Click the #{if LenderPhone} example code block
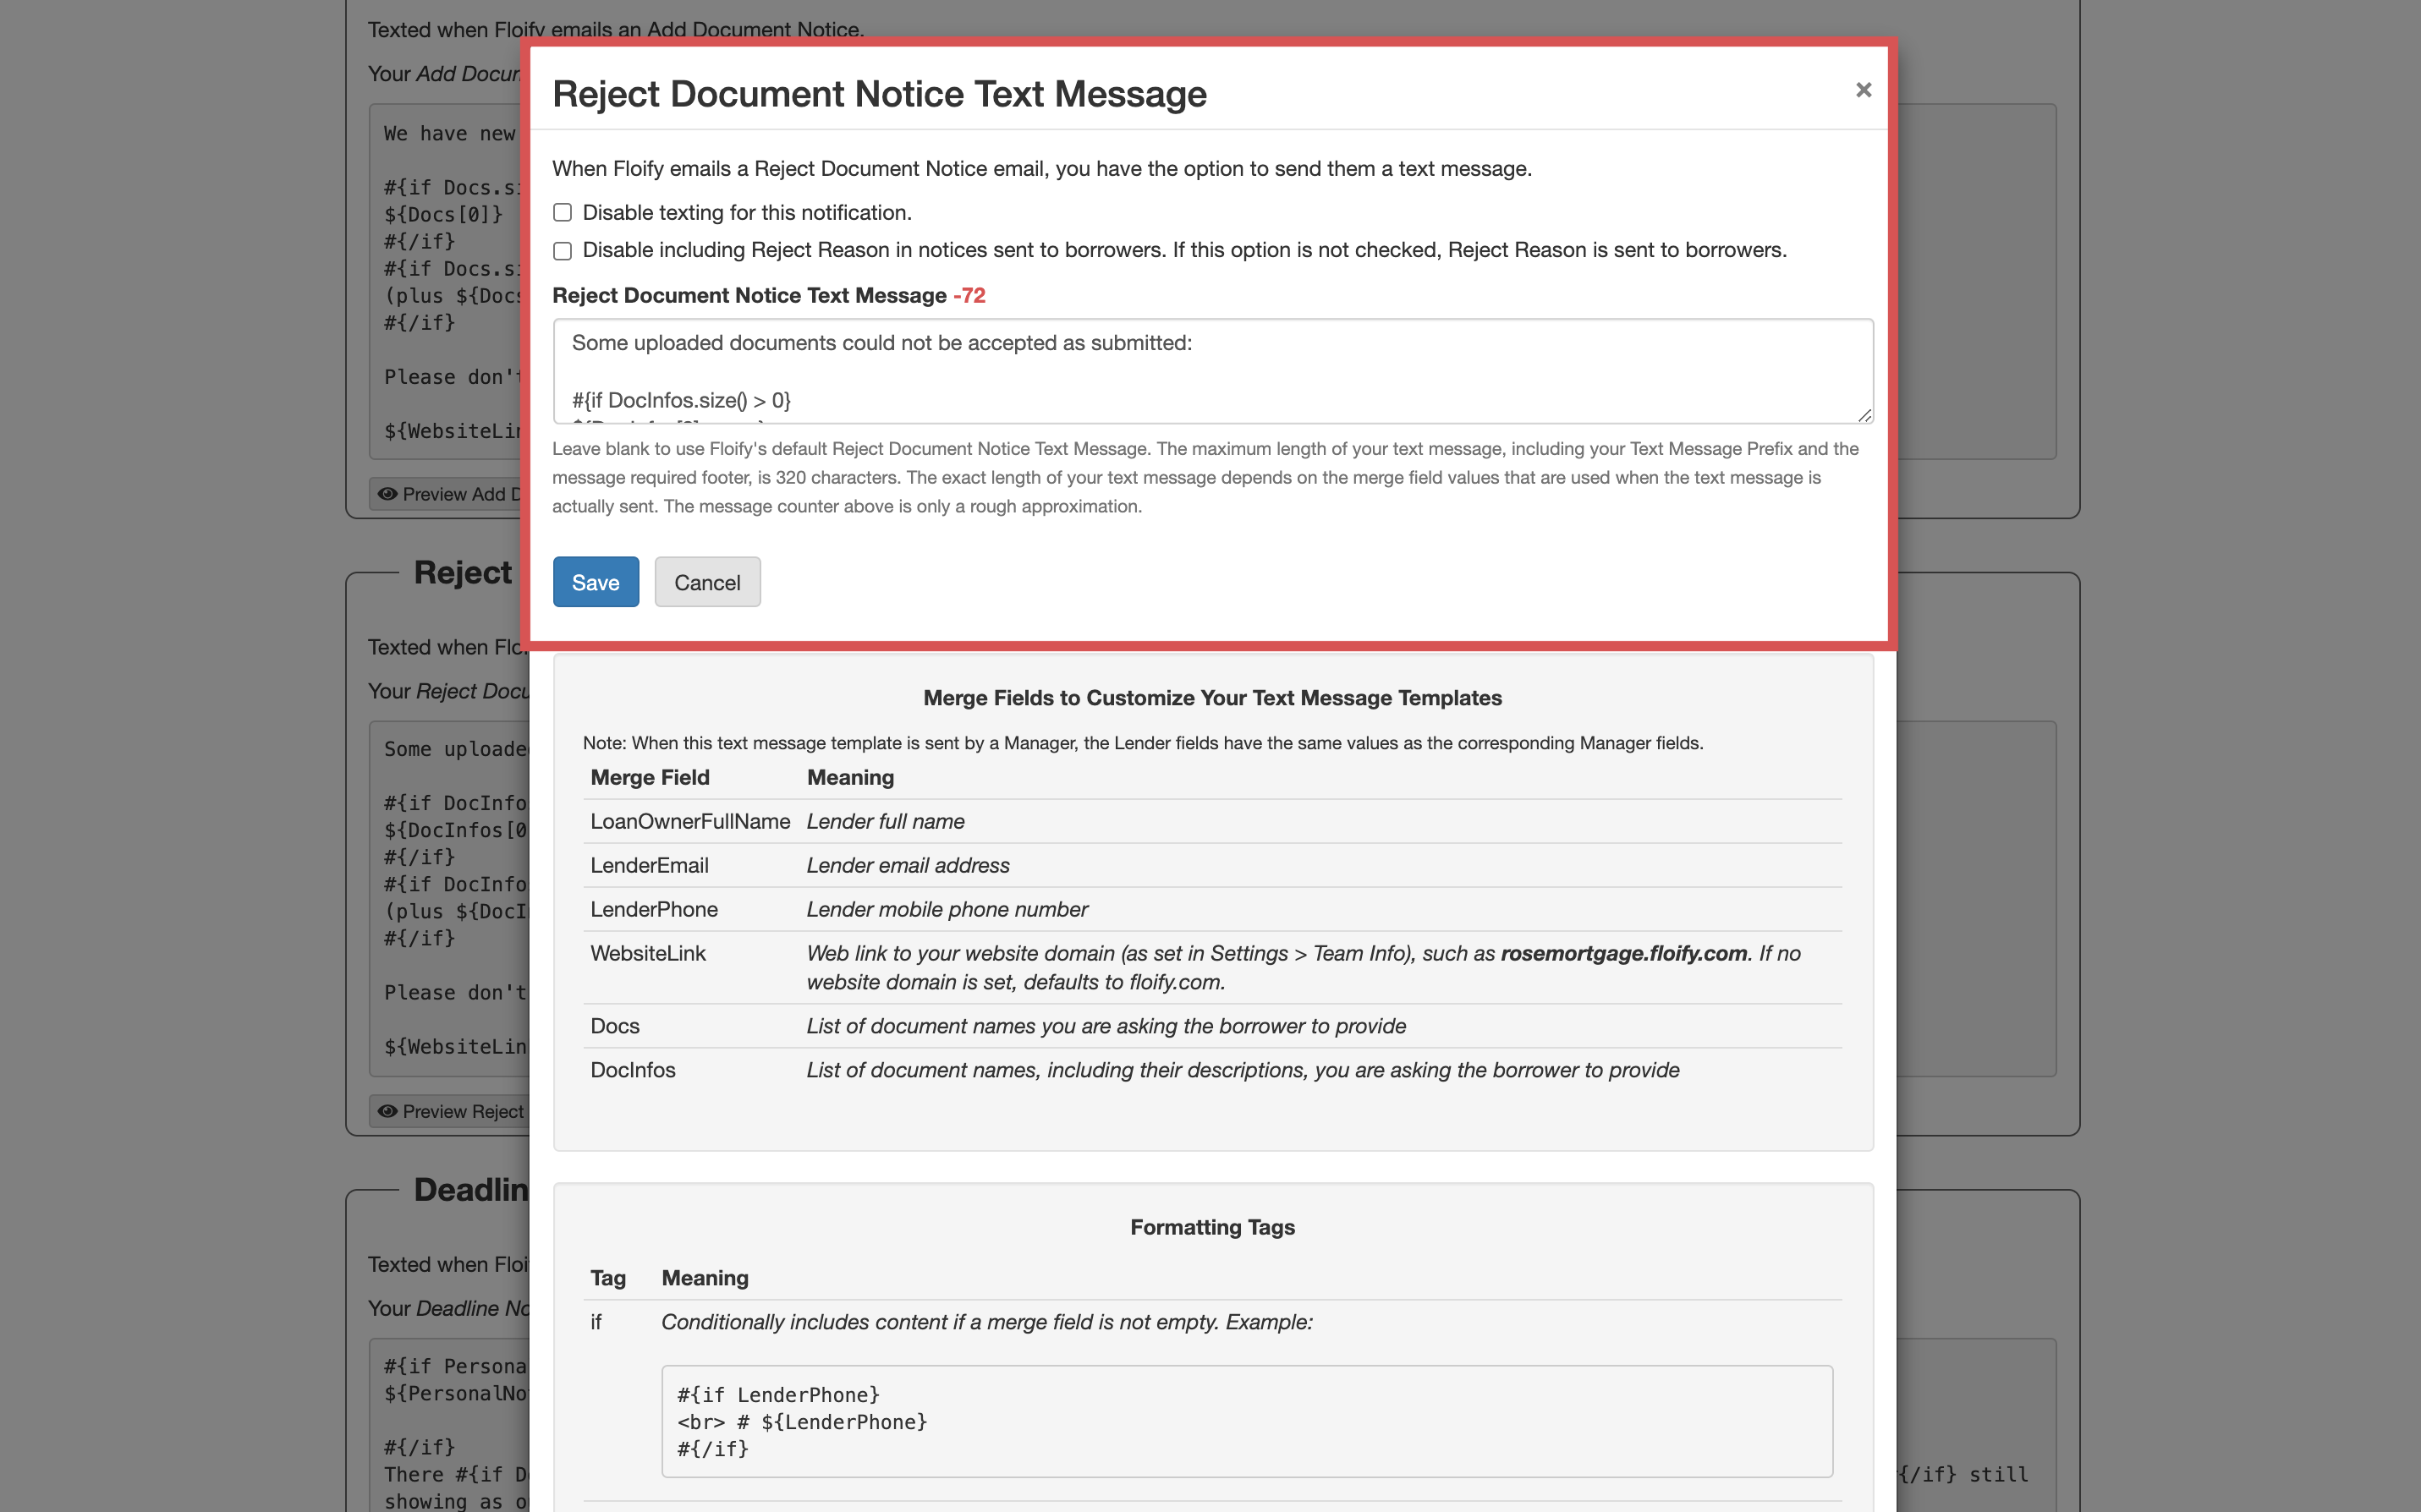 (1247, 1421)
